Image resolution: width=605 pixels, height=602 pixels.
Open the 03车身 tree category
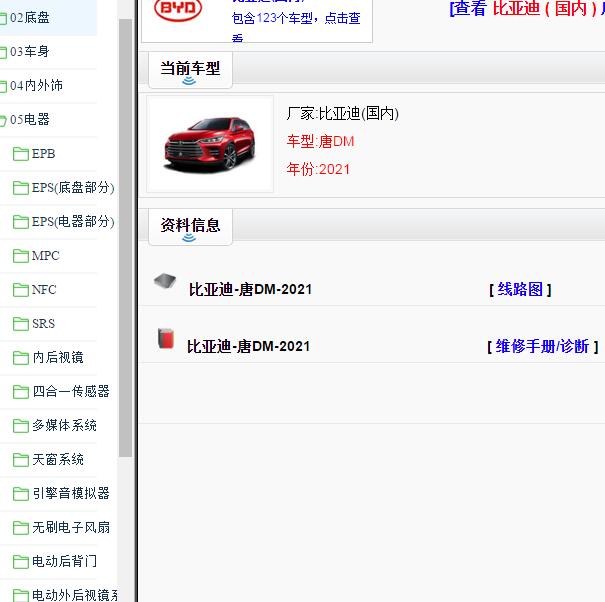coord(30,52)
